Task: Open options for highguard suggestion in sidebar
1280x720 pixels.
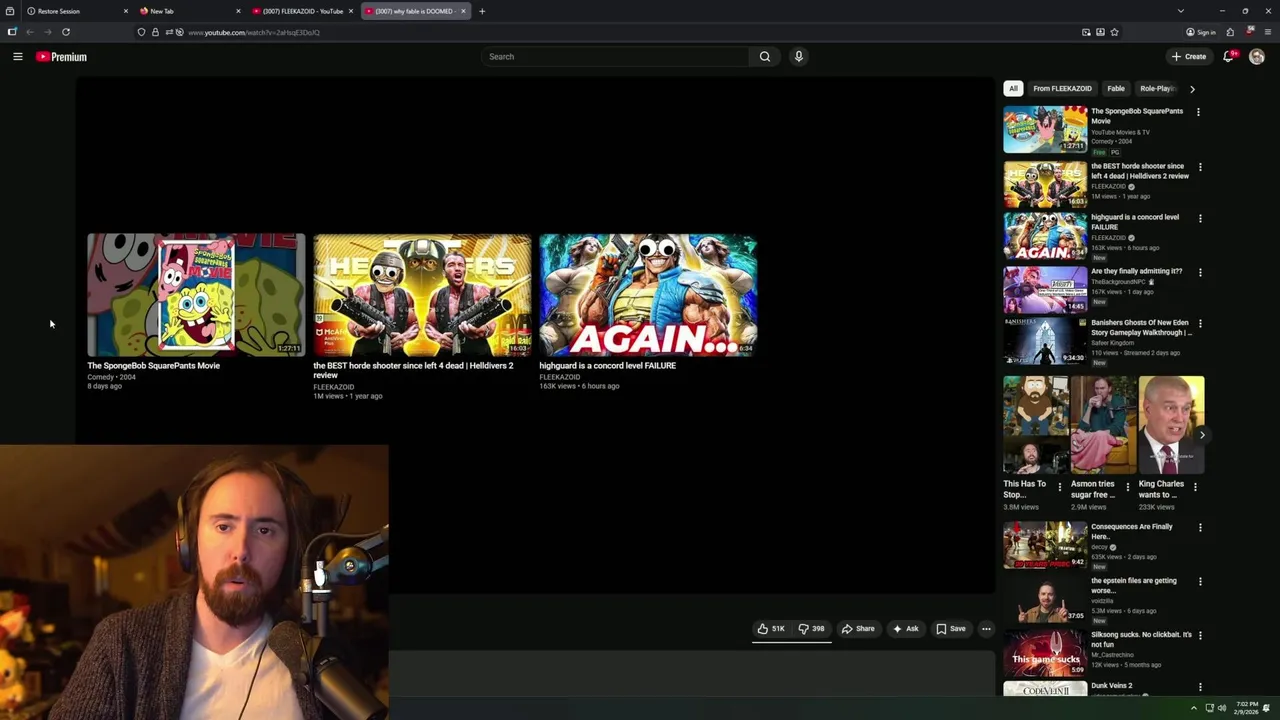Action: 1198,218
